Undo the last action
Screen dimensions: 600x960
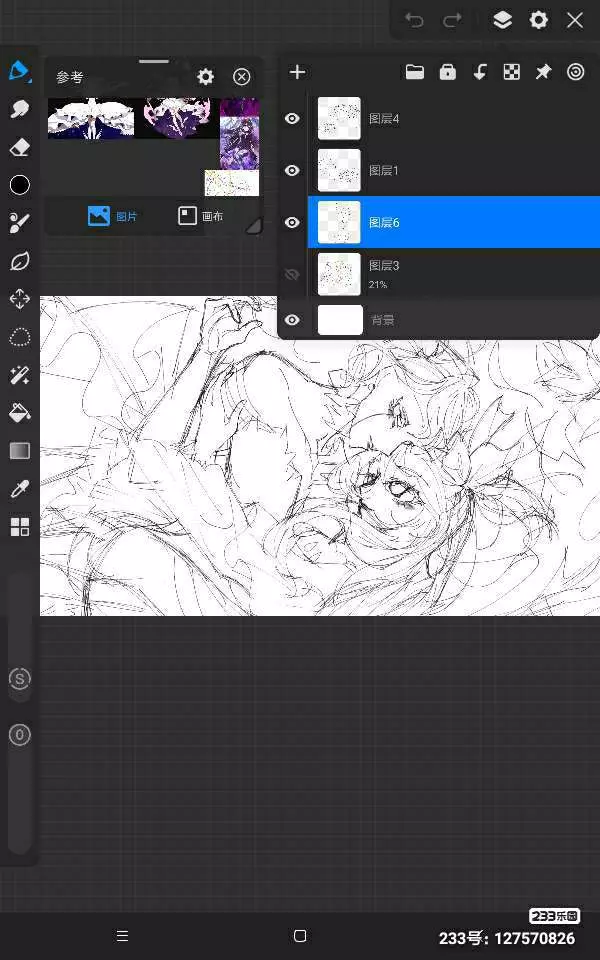pos(414,21)
